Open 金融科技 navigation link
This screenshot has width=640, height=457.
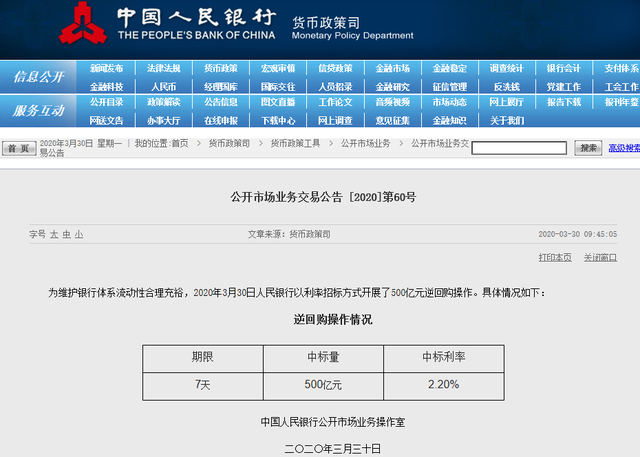coord(107,87)
